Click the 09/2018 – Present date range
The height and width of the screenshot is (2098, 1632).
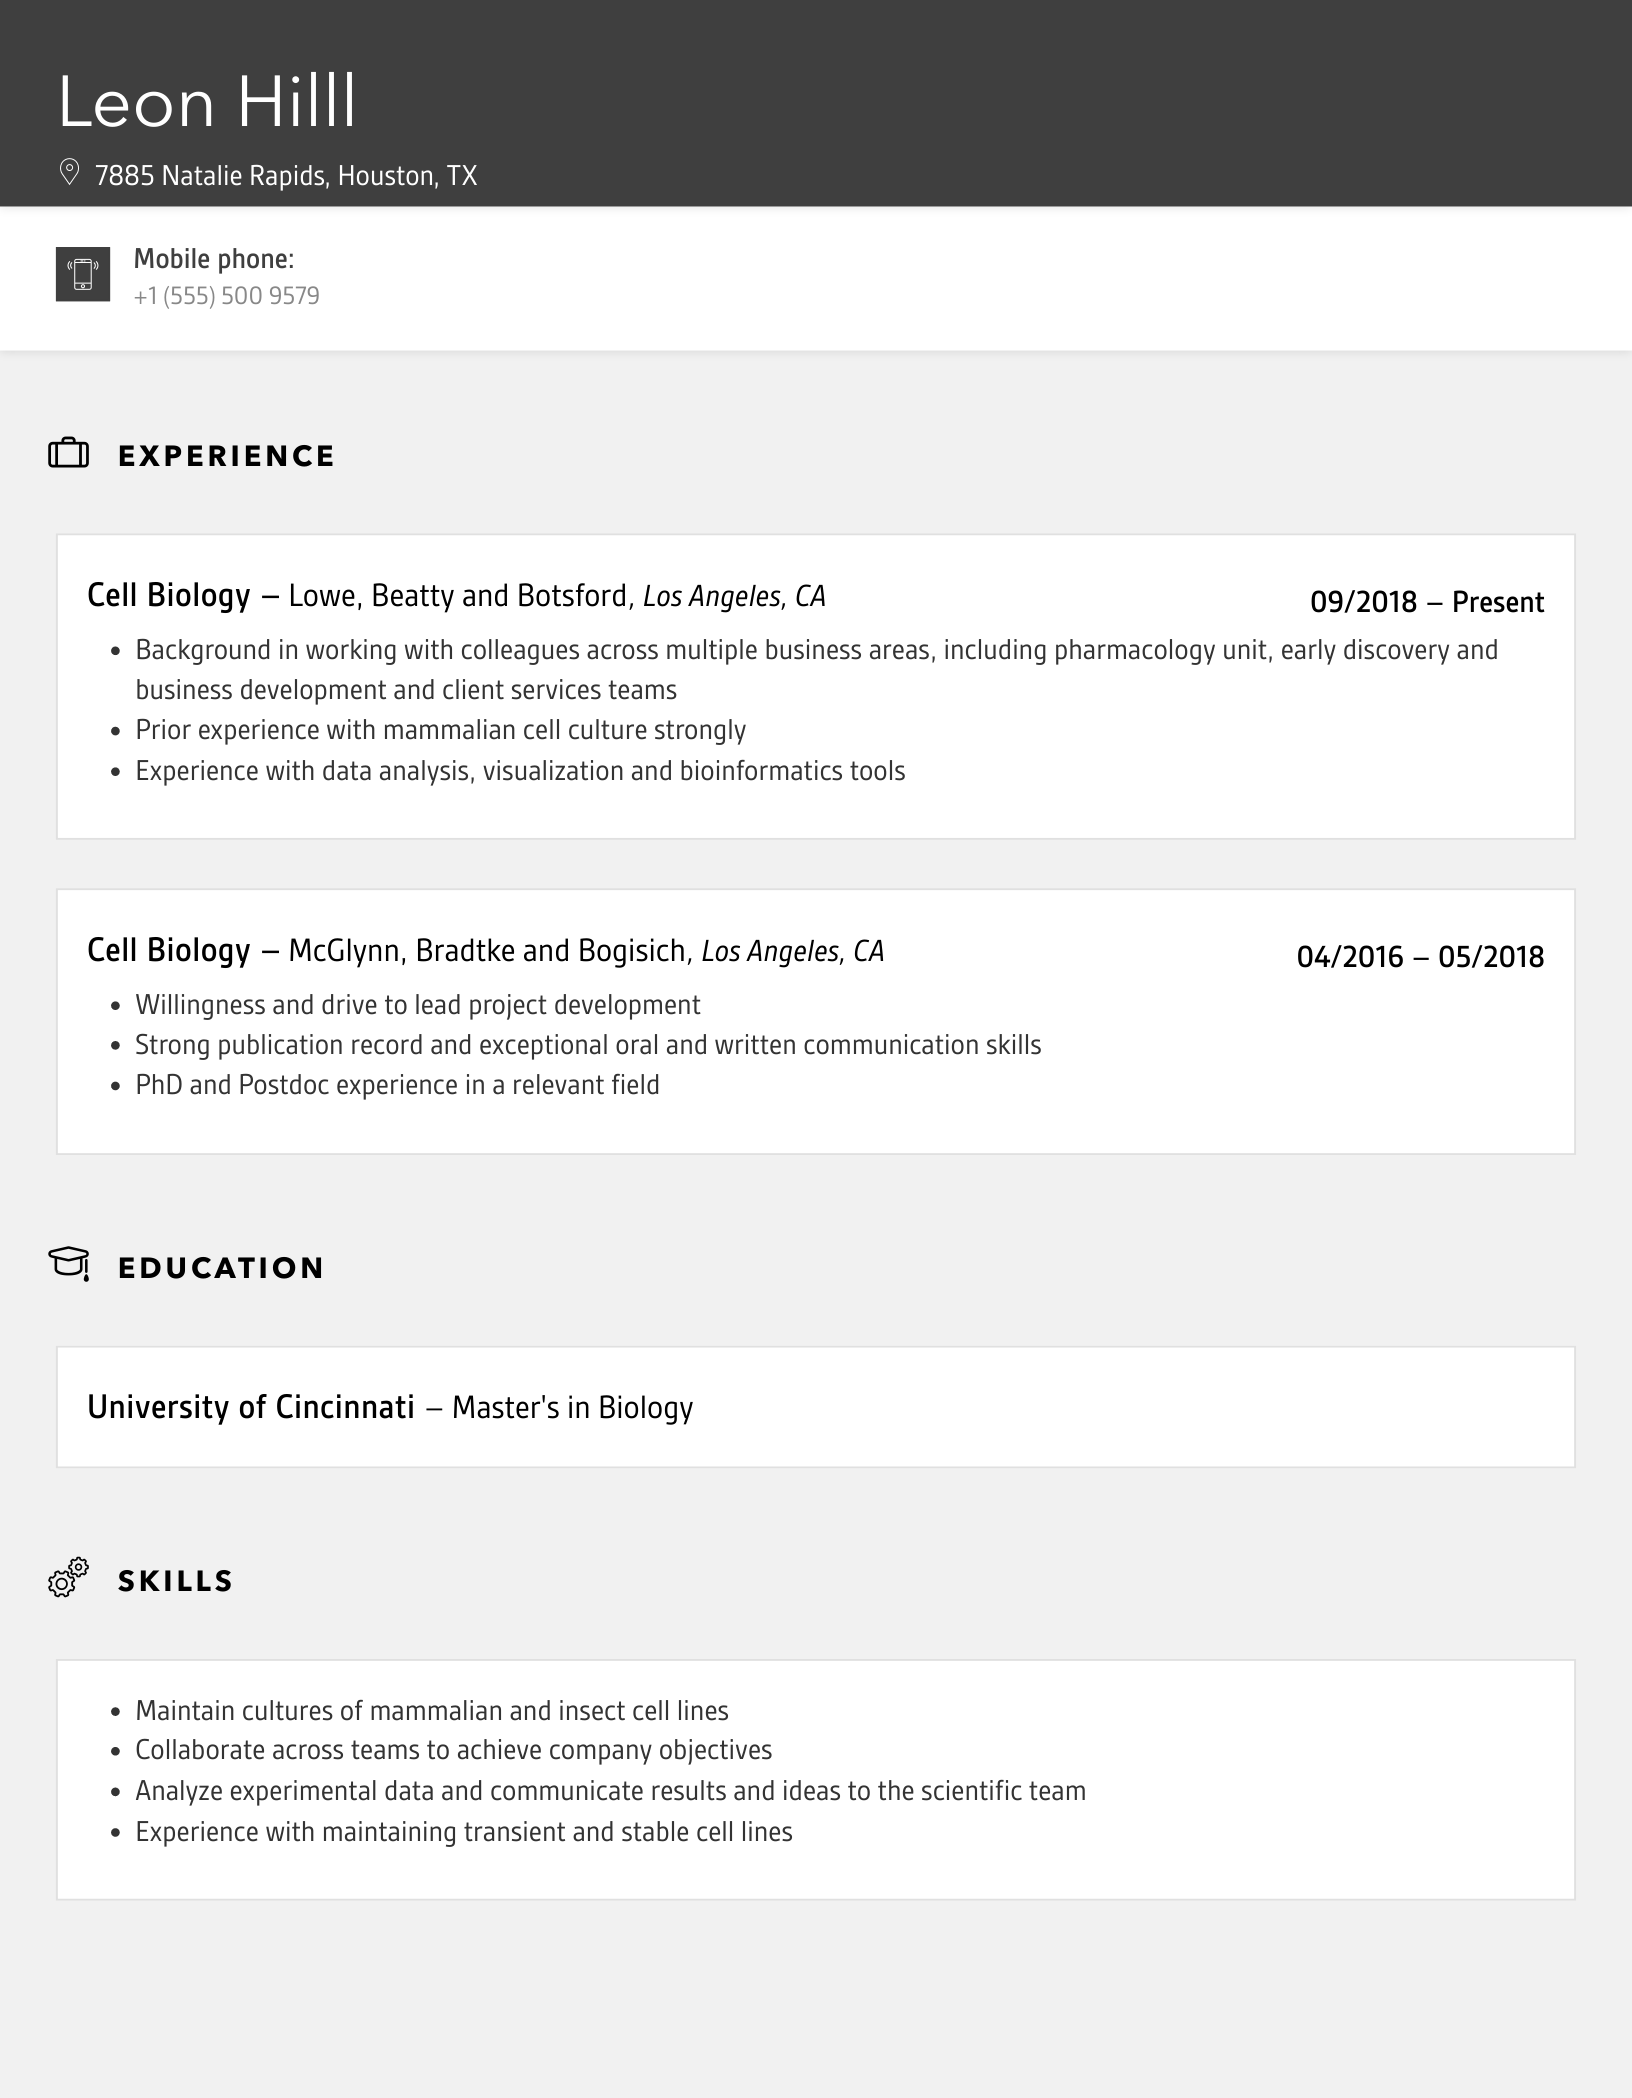(1427, 602)
